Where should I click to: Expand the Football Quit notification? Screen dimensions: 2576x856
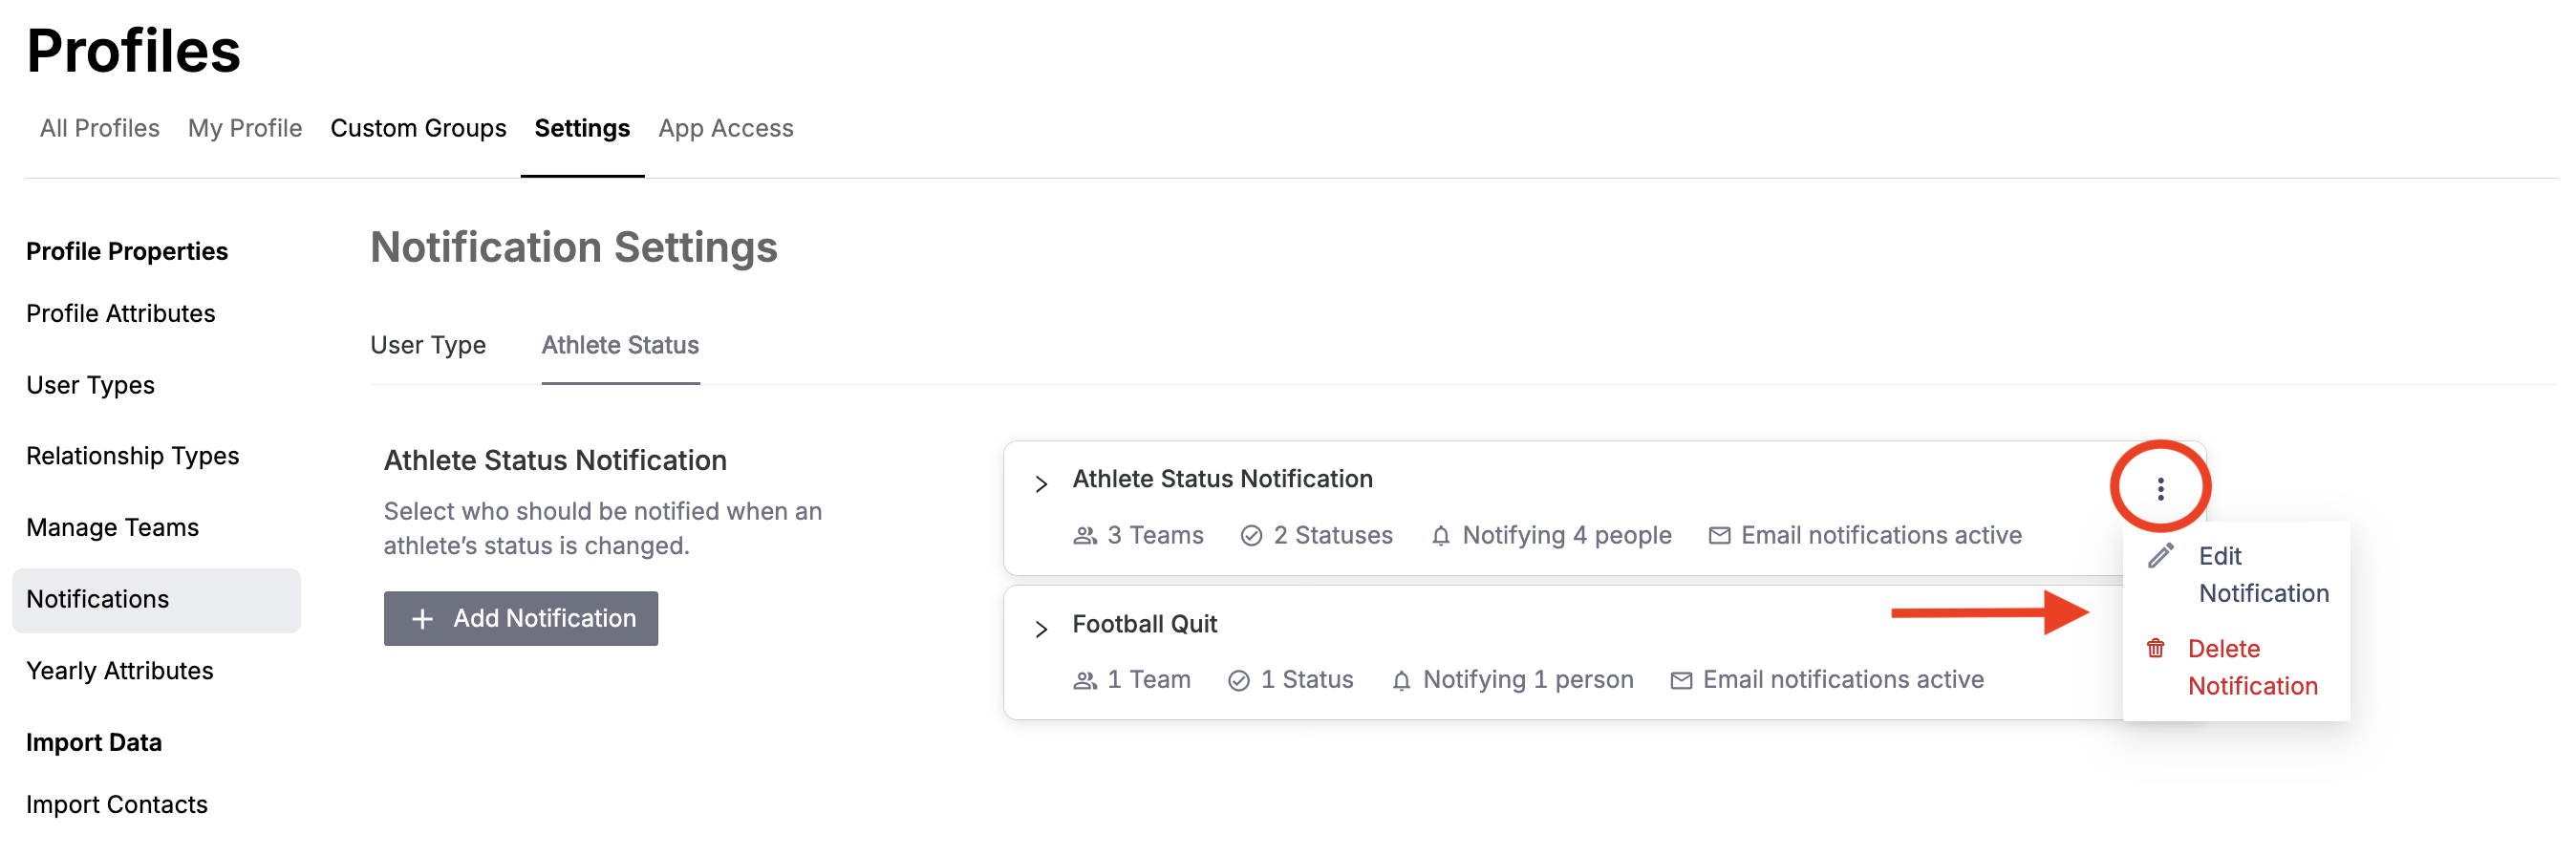(x=1041, y=628)
